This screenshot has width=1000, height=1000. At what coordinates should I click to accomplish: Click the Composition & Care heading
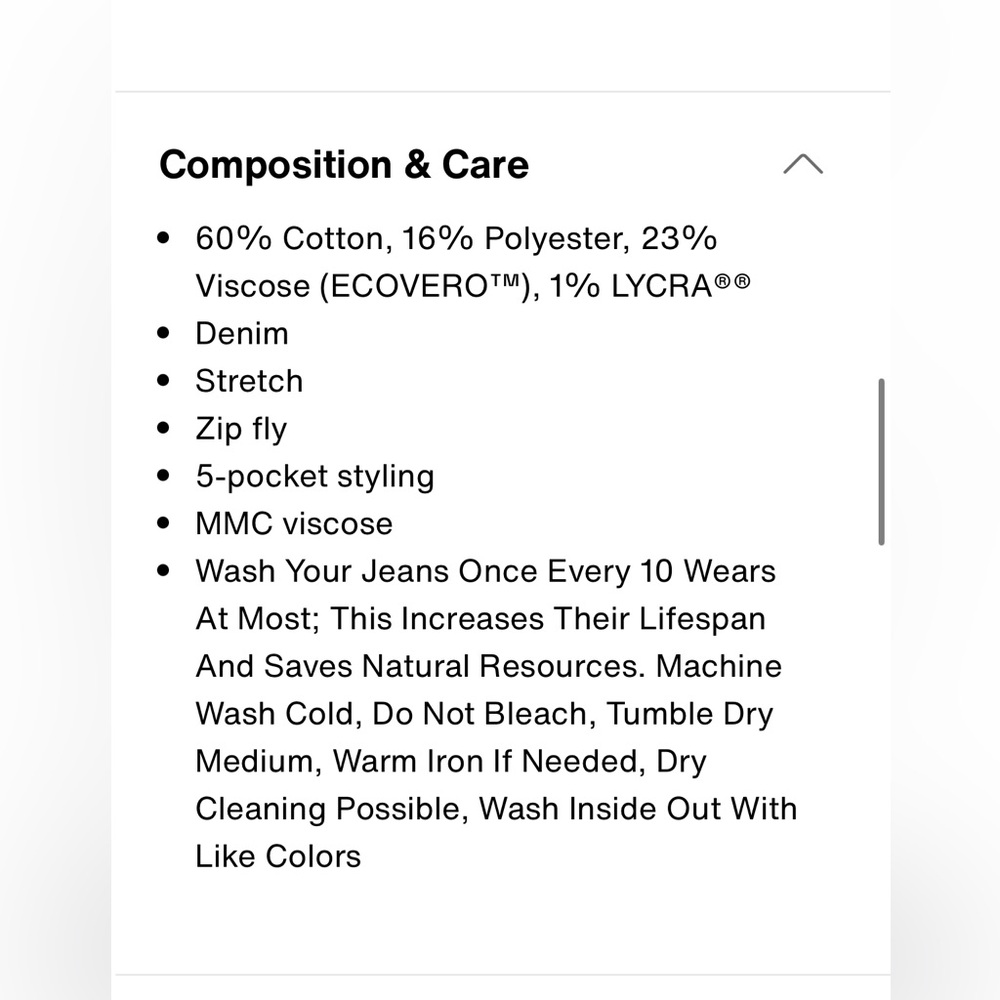[344, 165]
